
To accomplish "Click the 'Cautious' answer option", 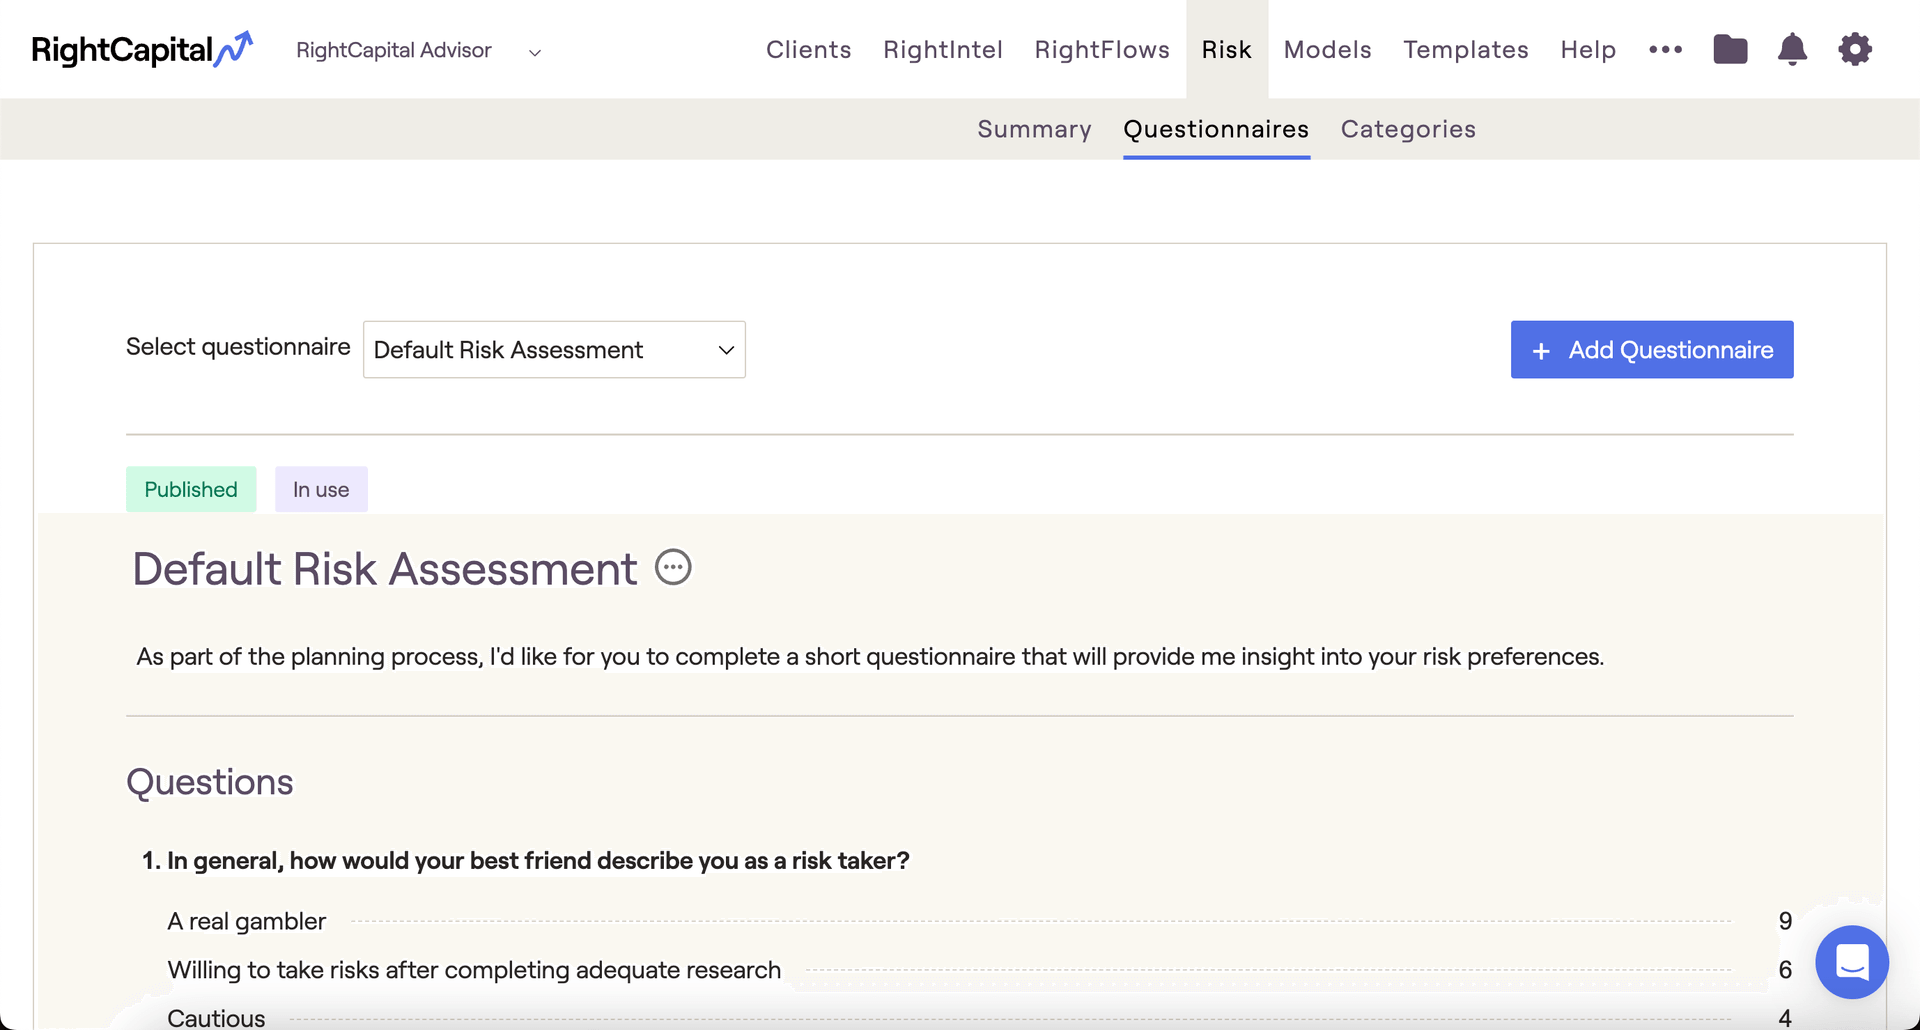I will [216, 1018].
